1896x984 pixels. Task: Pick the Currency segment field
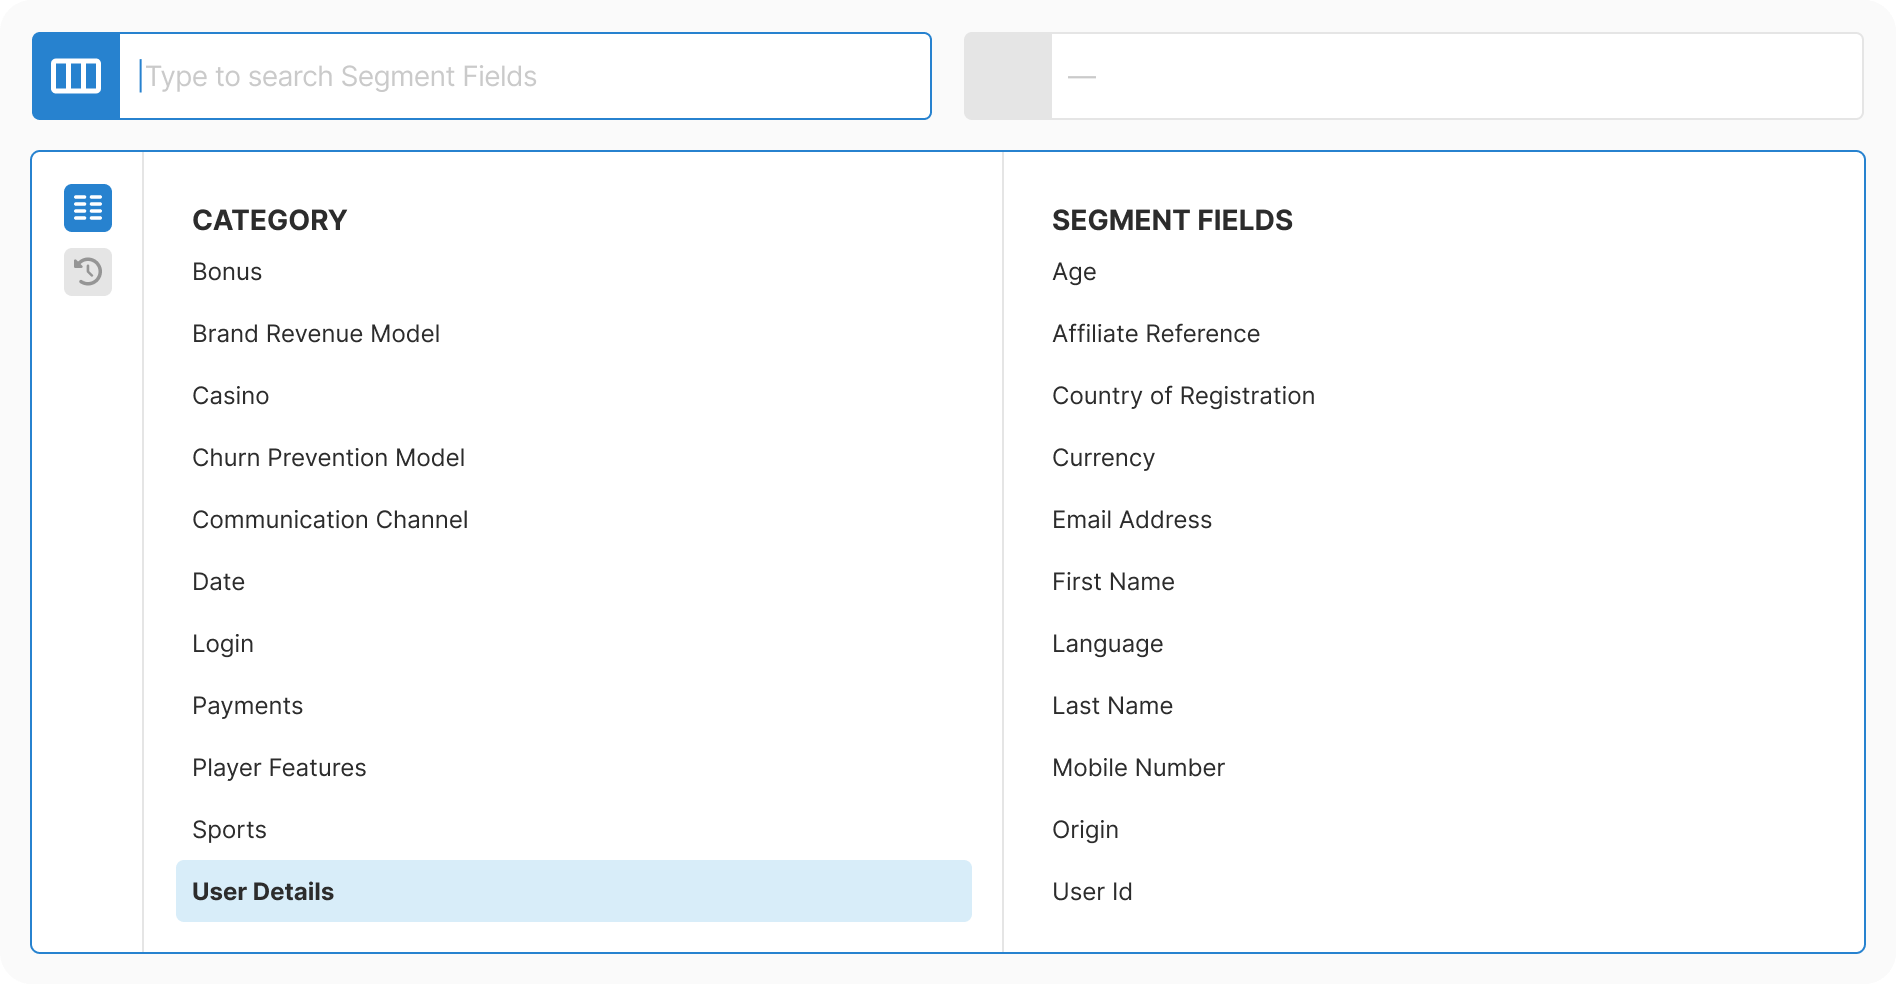point(1103,457)
